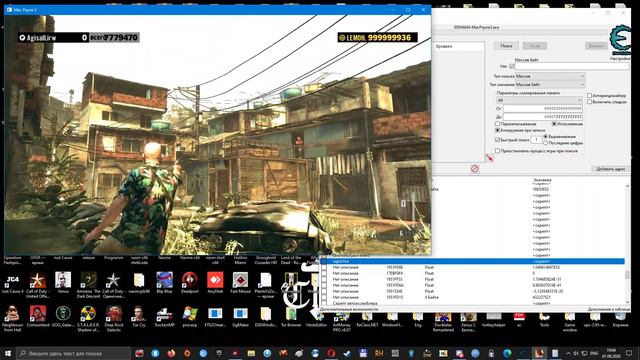The width and height of the screenshot is (640, 360).
Task: Click the Windows Start button
Action: 8,353
